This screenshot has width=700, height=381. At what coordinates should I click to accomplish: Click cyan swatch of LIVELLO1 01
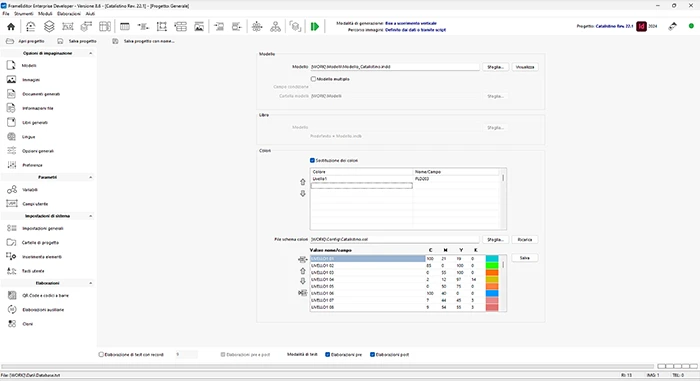(x=492, y=259)
